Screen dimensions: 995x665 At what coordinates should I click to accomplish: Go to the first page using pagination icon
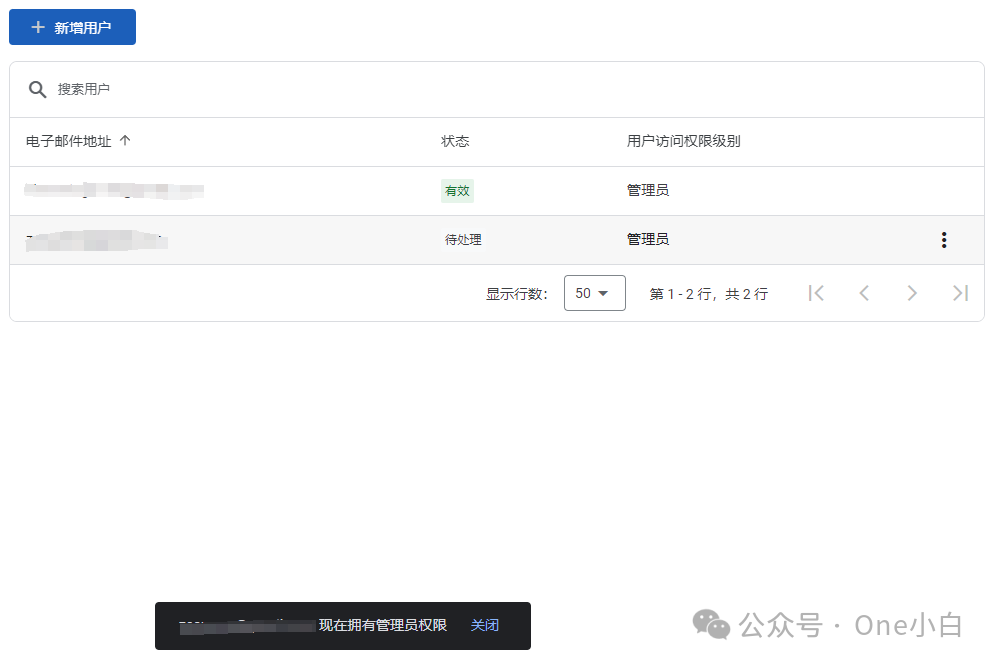click(816, 292)
